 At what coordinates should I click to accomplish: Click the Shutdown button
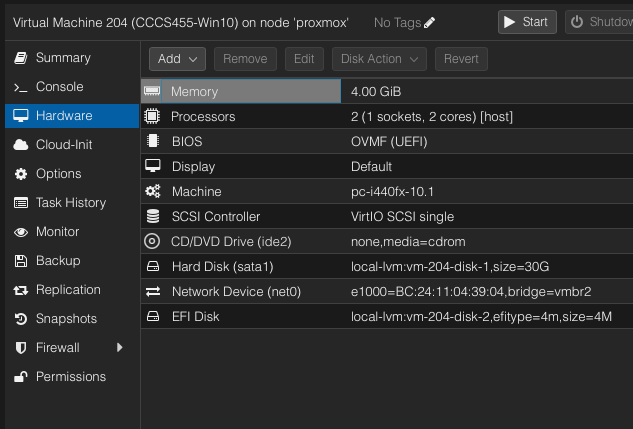coord(599,22)
